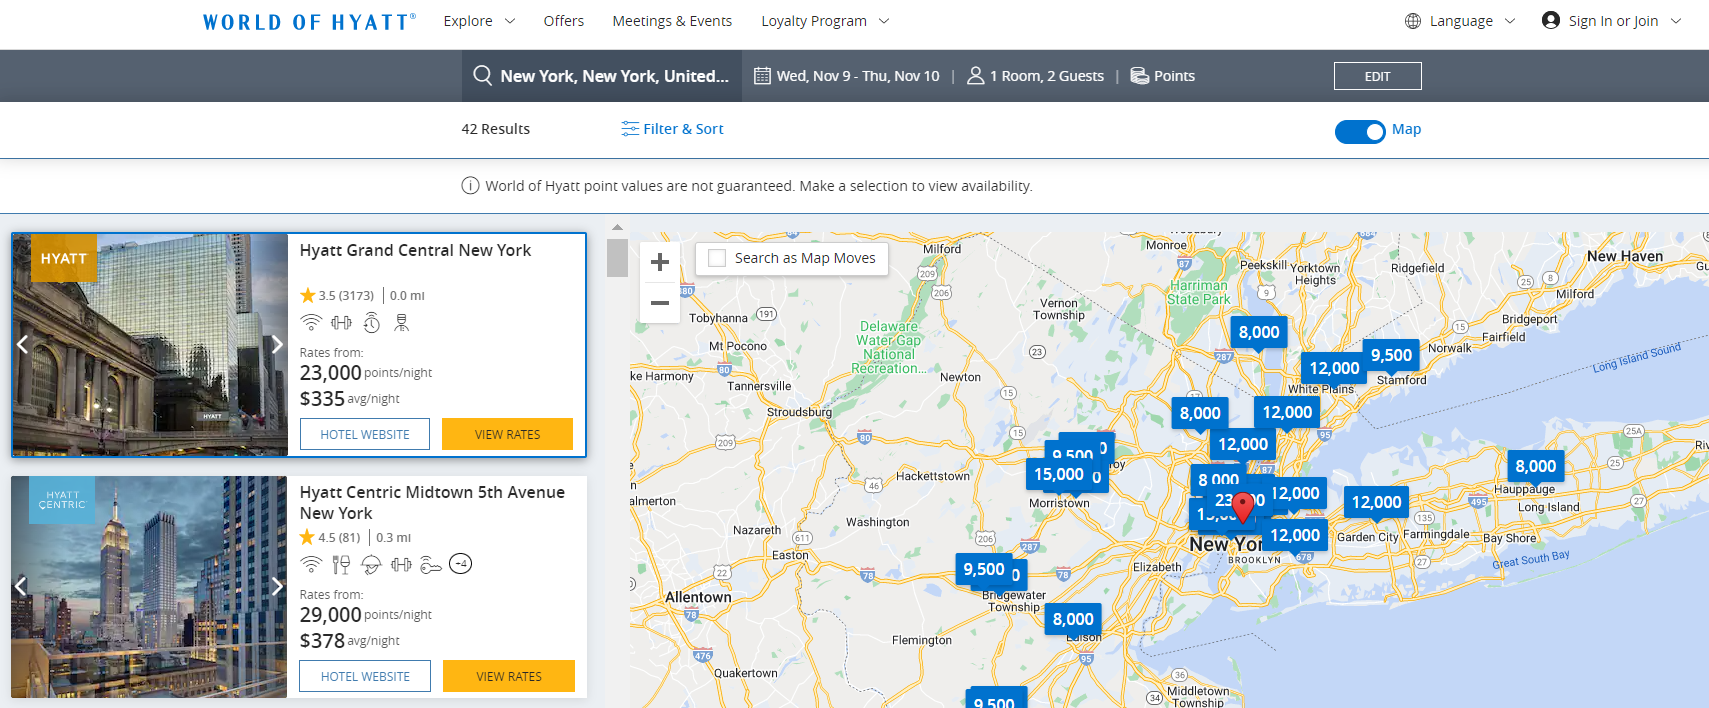The width and height of the screenshot is (1709, 708).
Task: Show the +4 more amenities for Hyatt Centric
Action: (x=460, y=564)
